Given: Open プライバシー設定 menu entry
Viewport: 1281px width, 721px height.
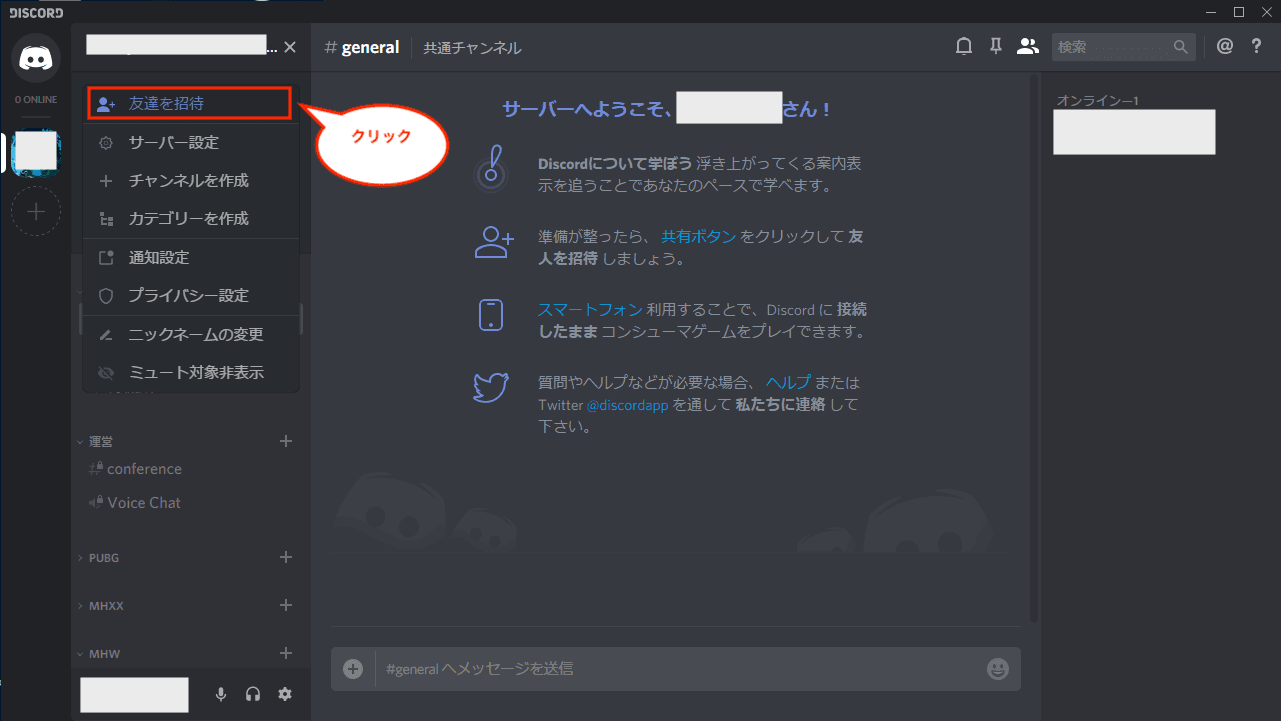Looking at the screenshot, I should tap(191, 295).
